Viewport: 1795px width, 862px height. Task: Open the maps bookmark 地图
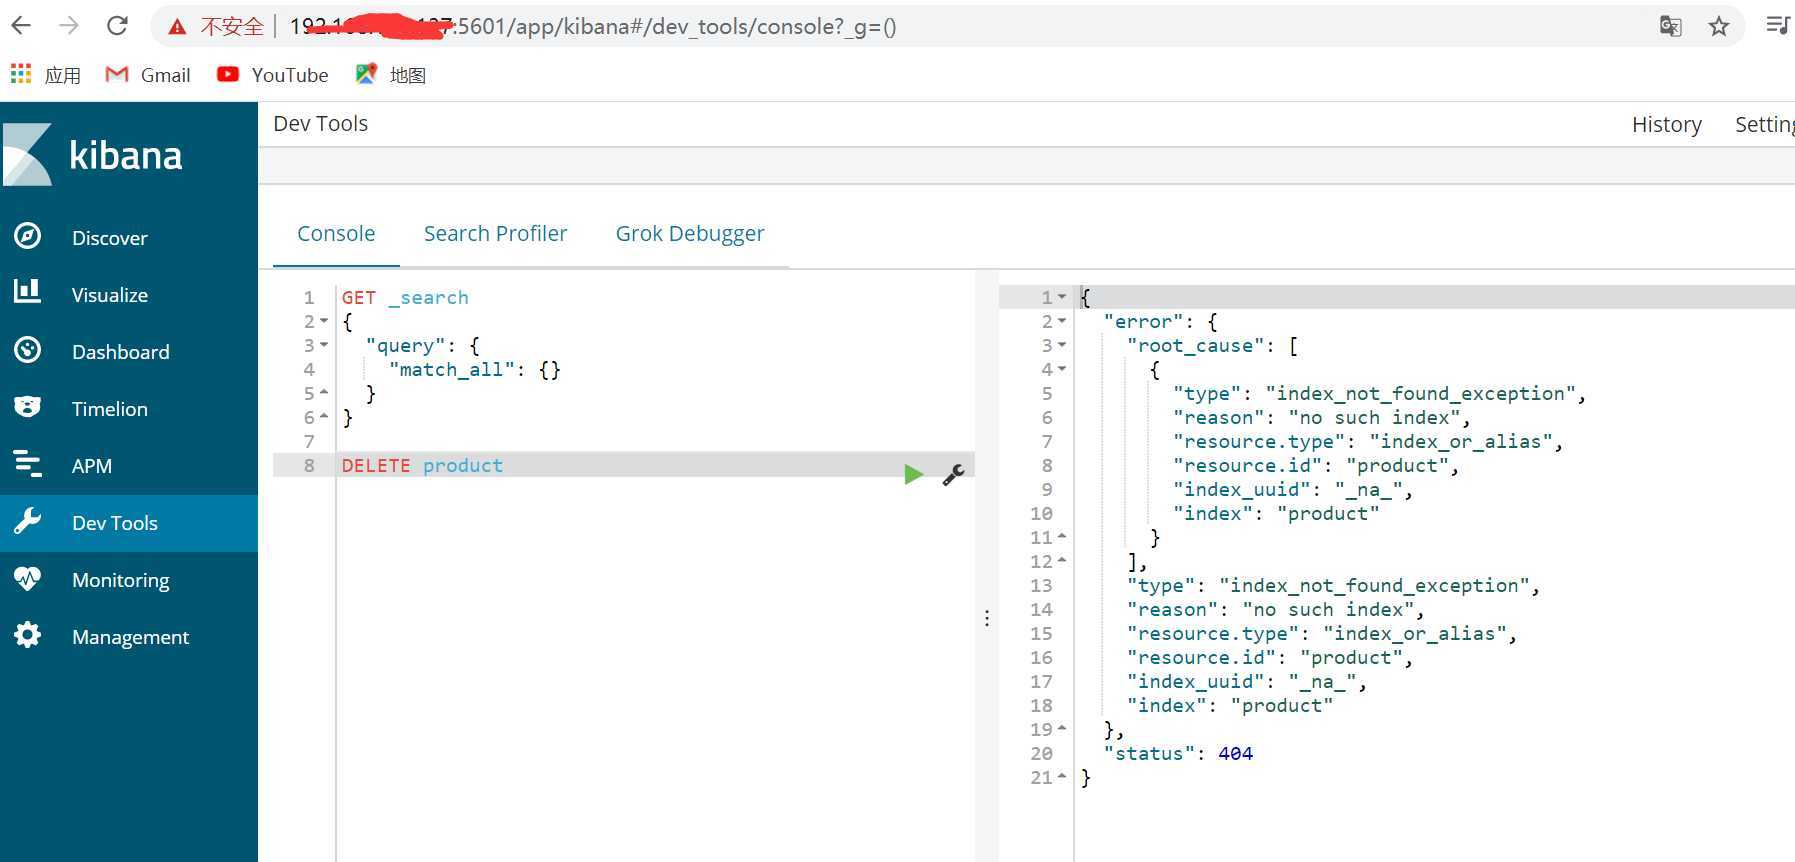(x=391, y=75)
